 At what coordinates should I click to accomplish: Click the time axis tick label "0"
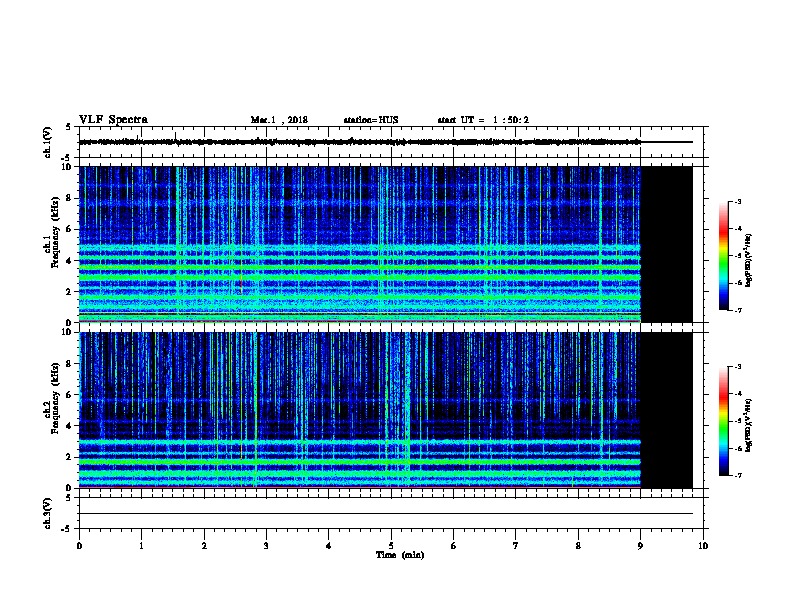(x=79, y=546)
